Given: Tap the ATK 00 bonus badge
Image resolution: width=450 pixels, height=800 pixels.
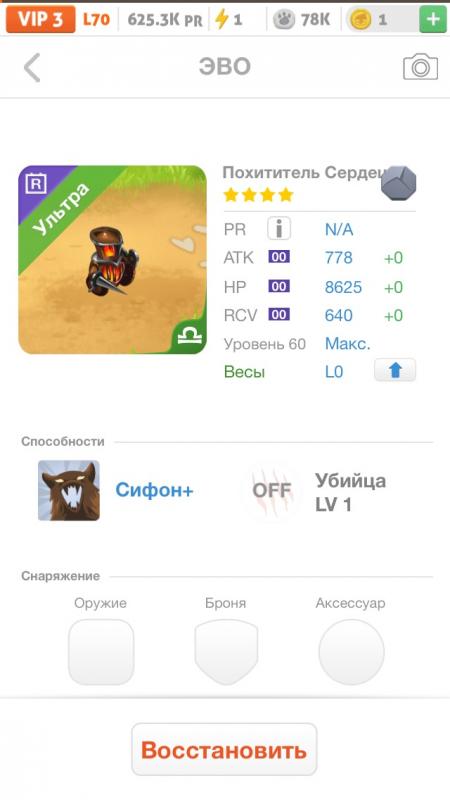Looking at the screenshot, I should pyautogui.click(x=279, y=257).
